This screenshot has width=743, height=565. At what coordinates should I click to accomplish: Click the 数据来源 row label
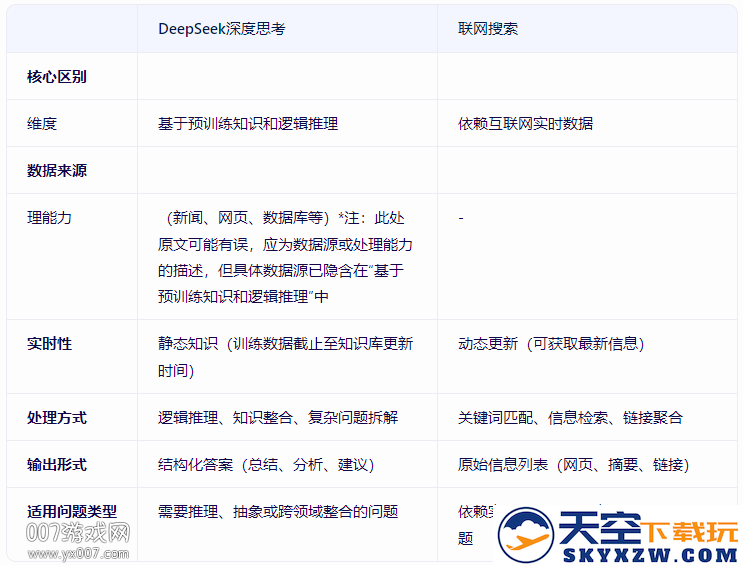point(57,171)
